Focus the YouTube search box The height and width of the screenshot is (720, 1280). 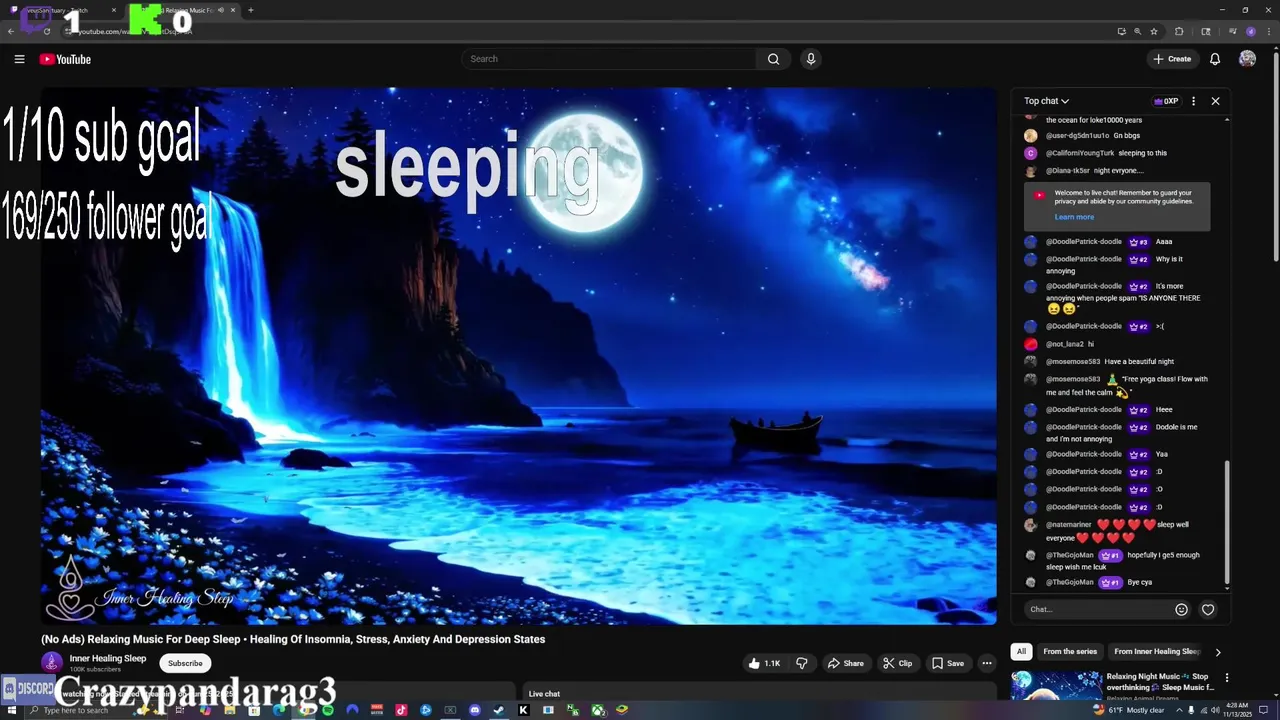610,59
